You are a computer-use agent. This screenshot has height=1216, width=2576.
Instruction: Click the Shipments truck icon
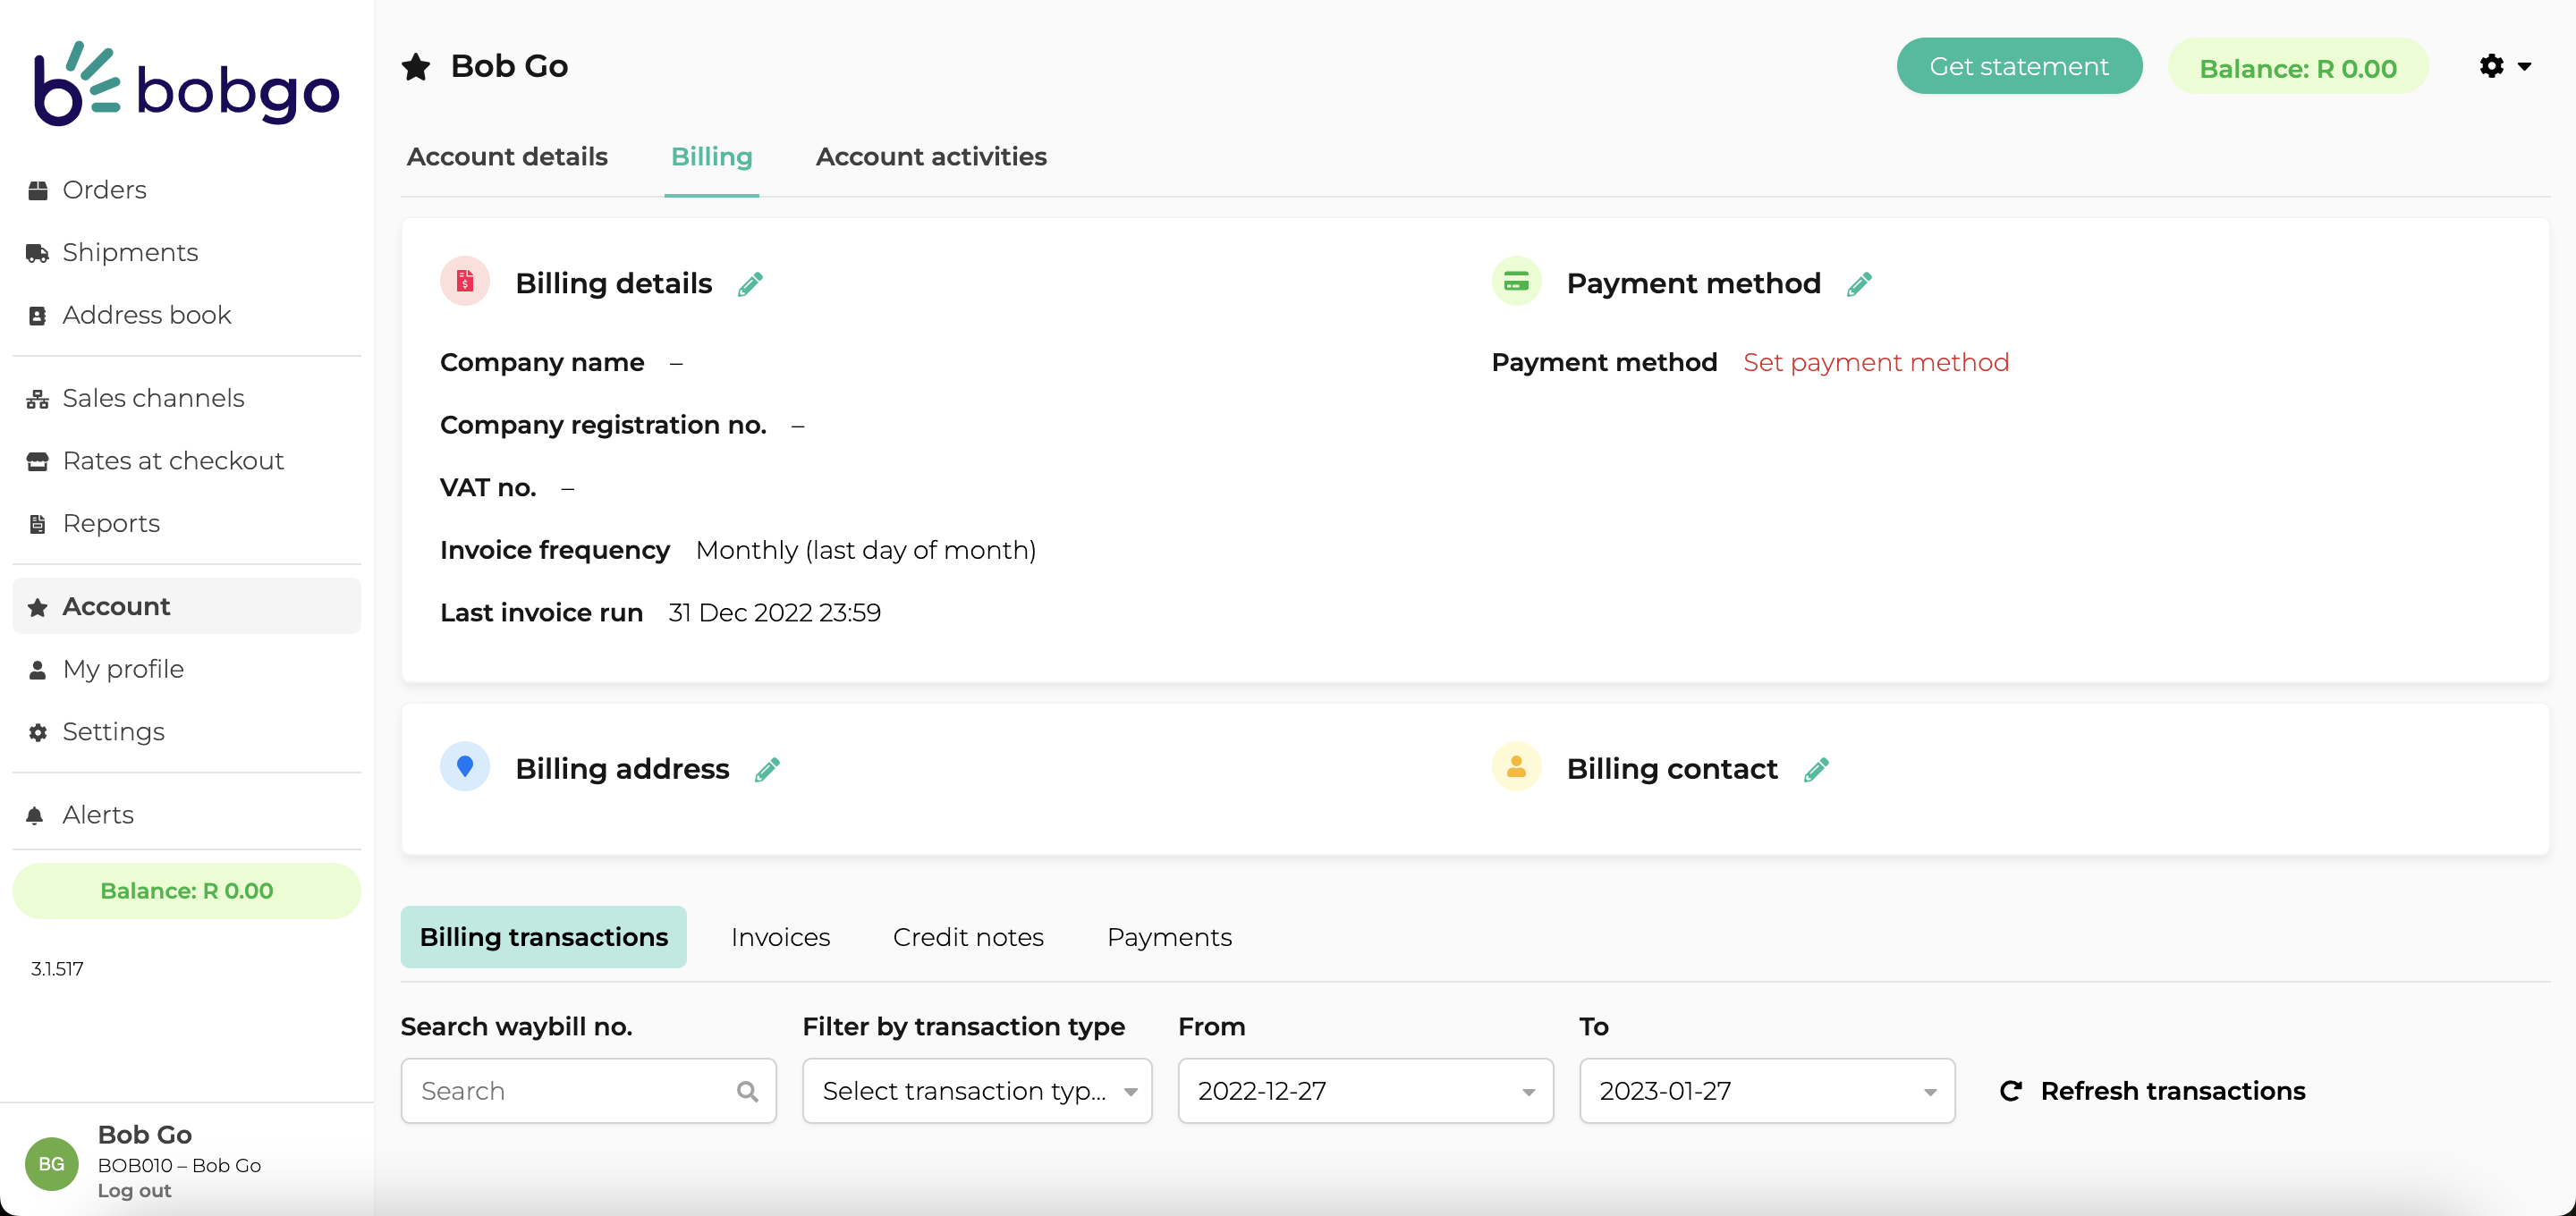38,253
